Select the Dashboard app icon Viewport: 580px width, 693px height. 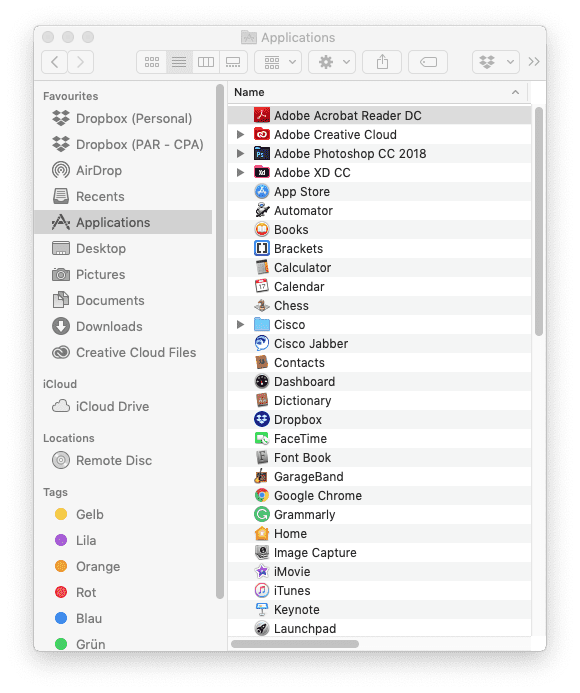pos(262,381)
